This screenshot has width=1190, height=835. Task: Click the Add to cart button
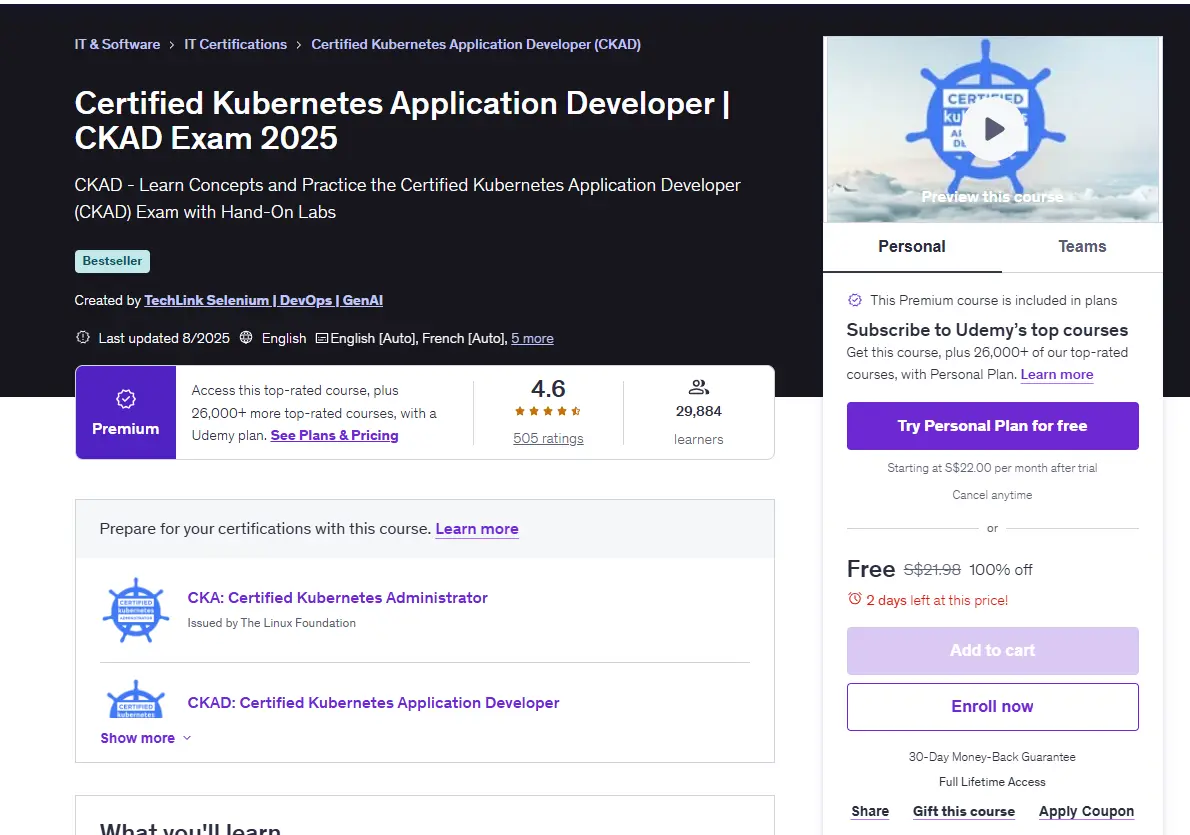click(993, 651)
